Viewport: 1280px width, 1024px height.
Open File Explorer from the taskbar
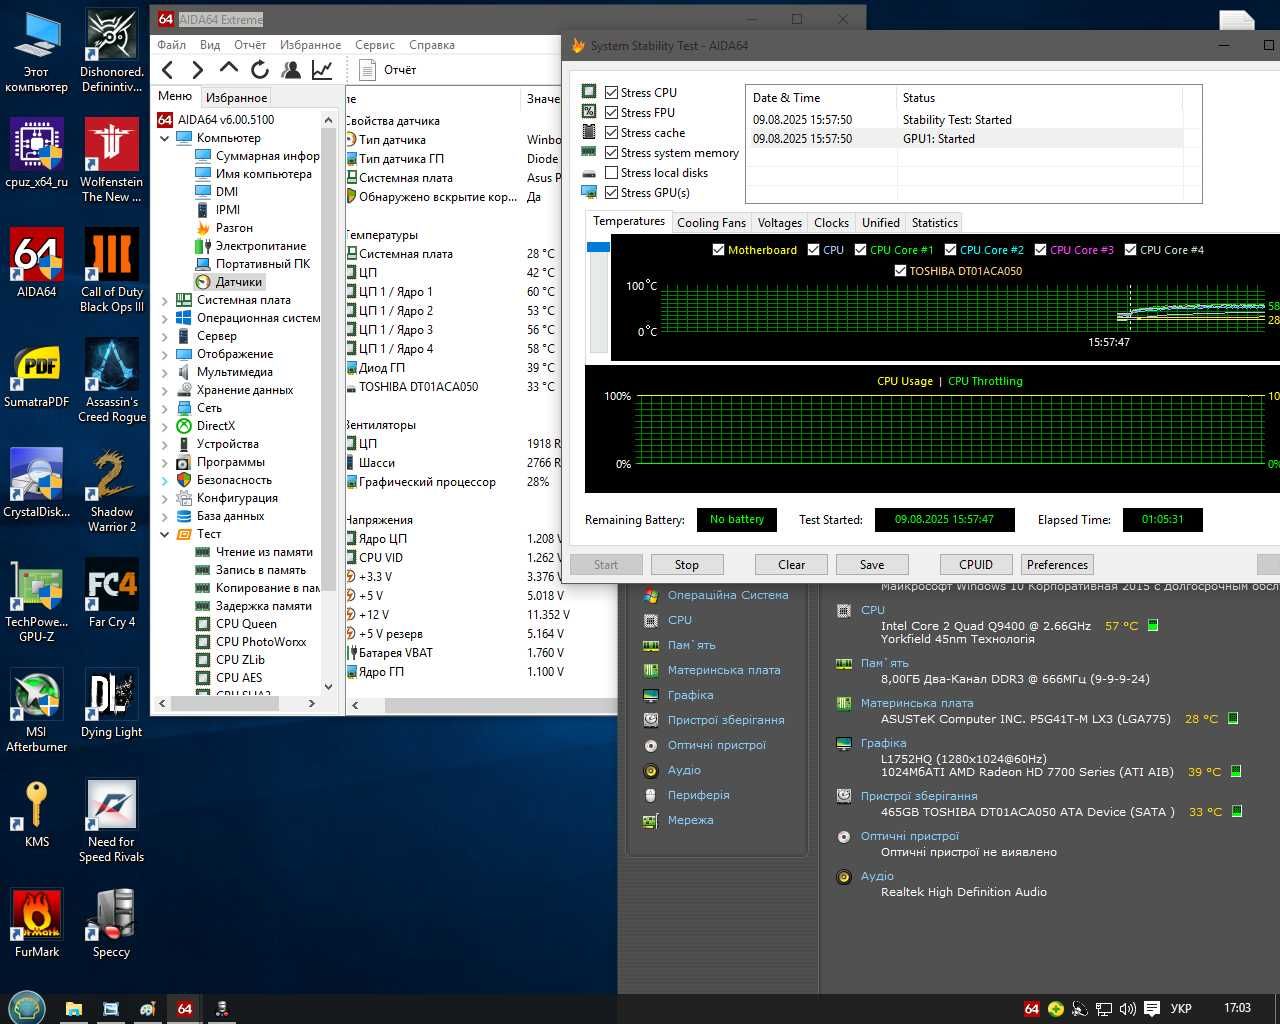(74, 1008)
